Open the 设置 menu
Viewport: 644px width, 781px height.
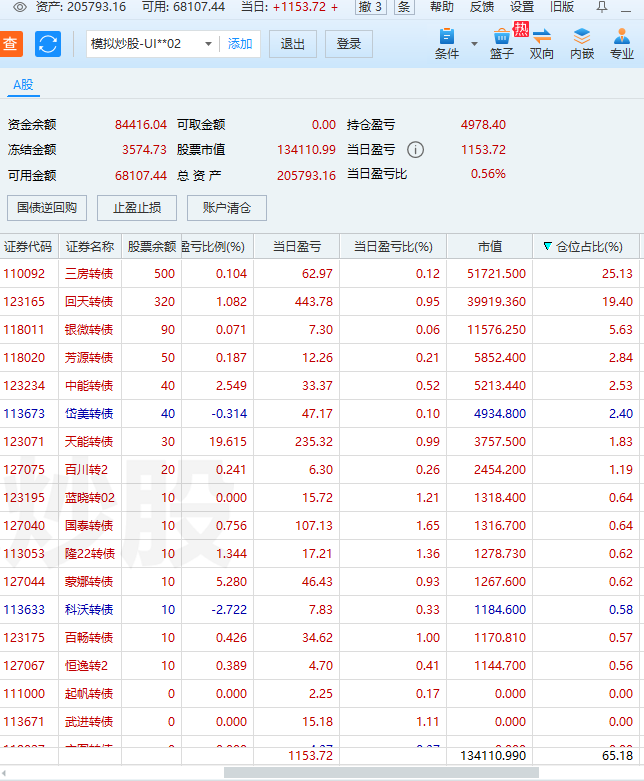tap(522, 7)
